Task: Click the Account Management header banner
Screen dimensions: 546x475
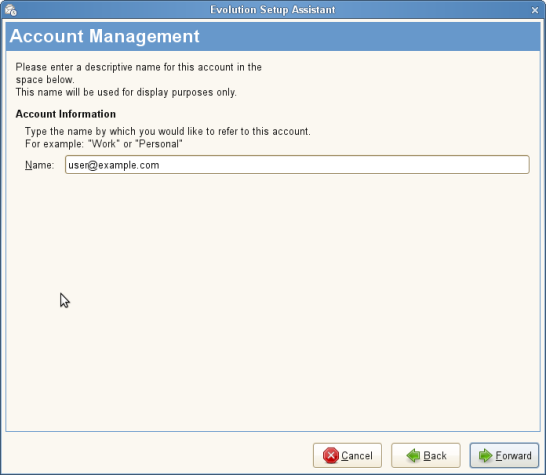Action: point(273,36)
